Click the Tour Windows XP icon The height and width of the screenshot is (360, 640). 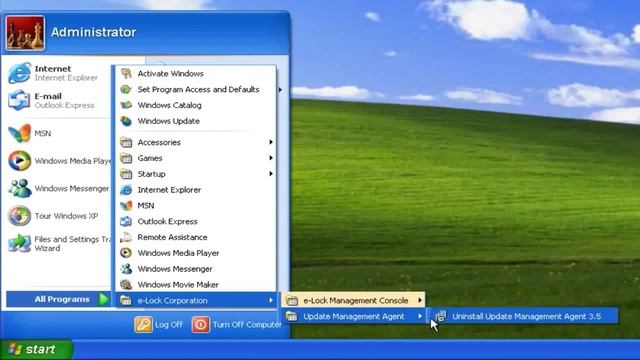[19, 216]
